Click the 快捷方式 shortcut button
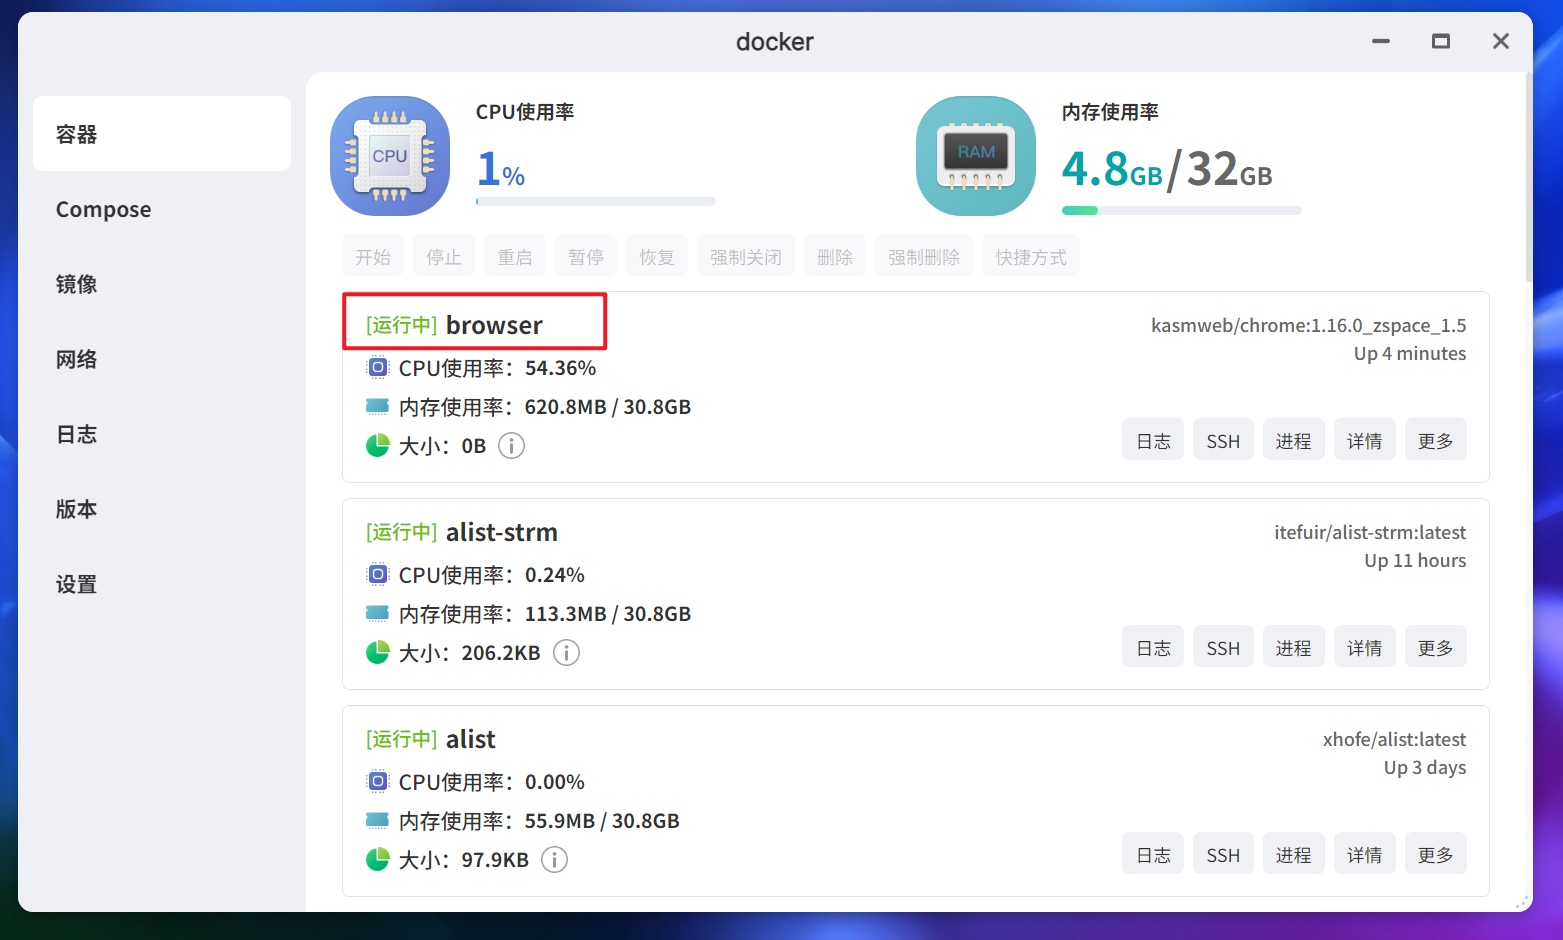 tap(1031, 257)
